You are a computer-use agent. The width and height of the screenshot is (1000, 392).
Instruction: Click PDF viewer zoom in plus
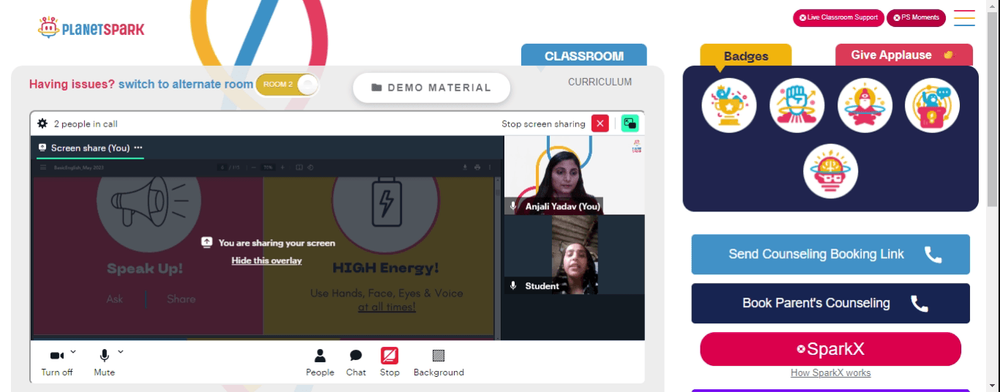point(282,168)
